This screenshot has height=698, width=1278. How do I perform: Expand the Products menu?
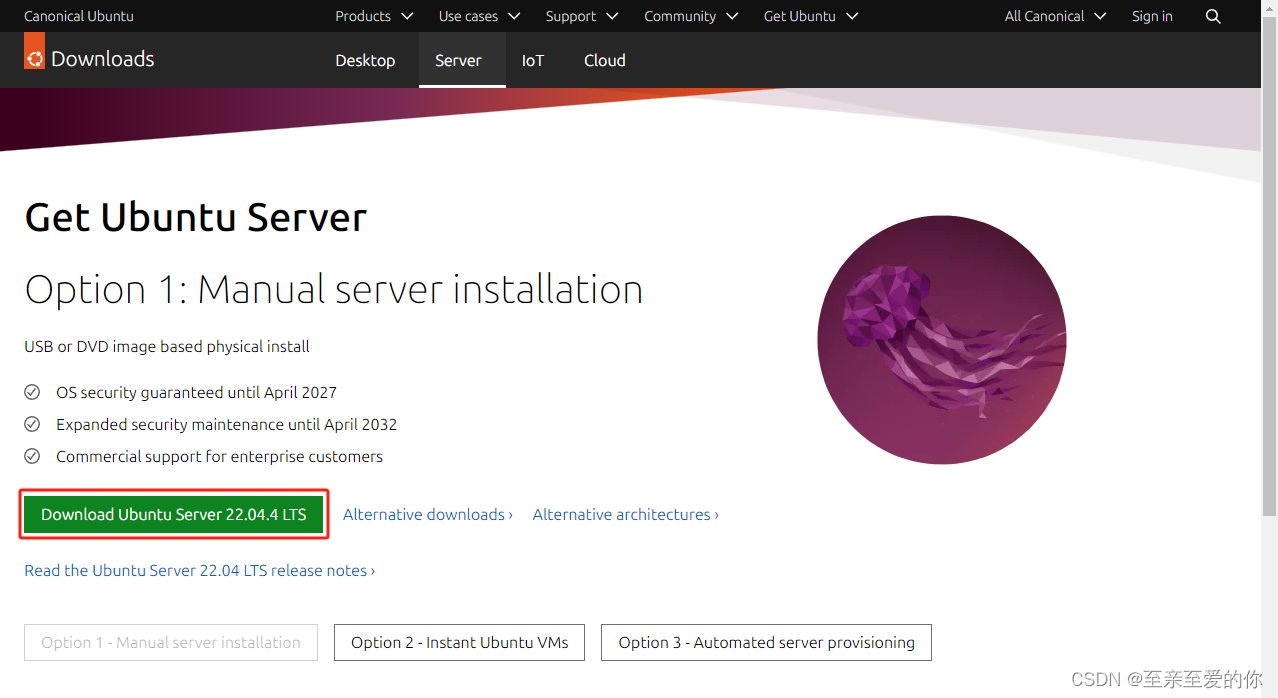point(374,16)
